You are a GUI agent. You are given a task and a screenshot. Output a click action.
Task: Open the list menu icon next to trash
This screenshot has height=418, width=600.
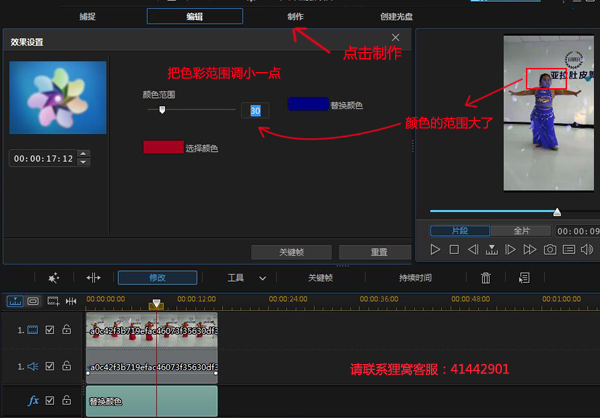pos(524,278)
